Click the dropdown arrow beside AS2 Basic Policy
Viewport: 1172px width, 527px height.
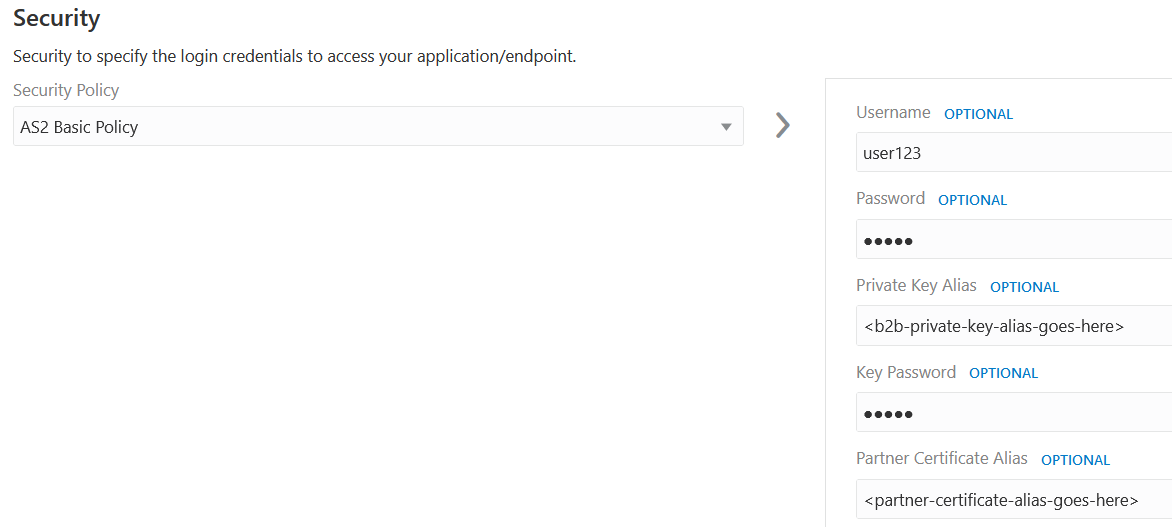click(725, 127)
